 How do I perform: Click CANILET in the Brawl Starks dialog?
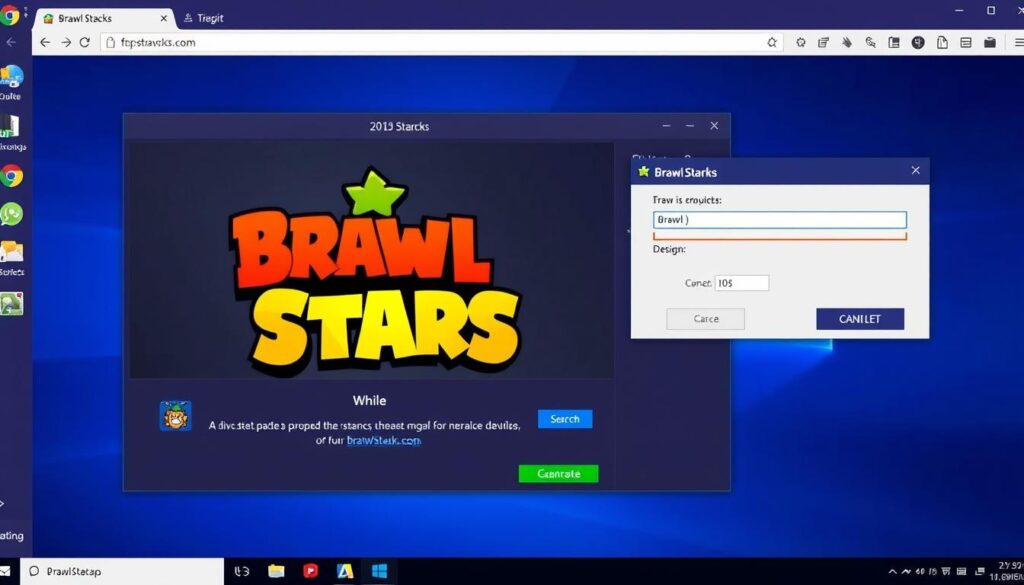click(860, 318)
